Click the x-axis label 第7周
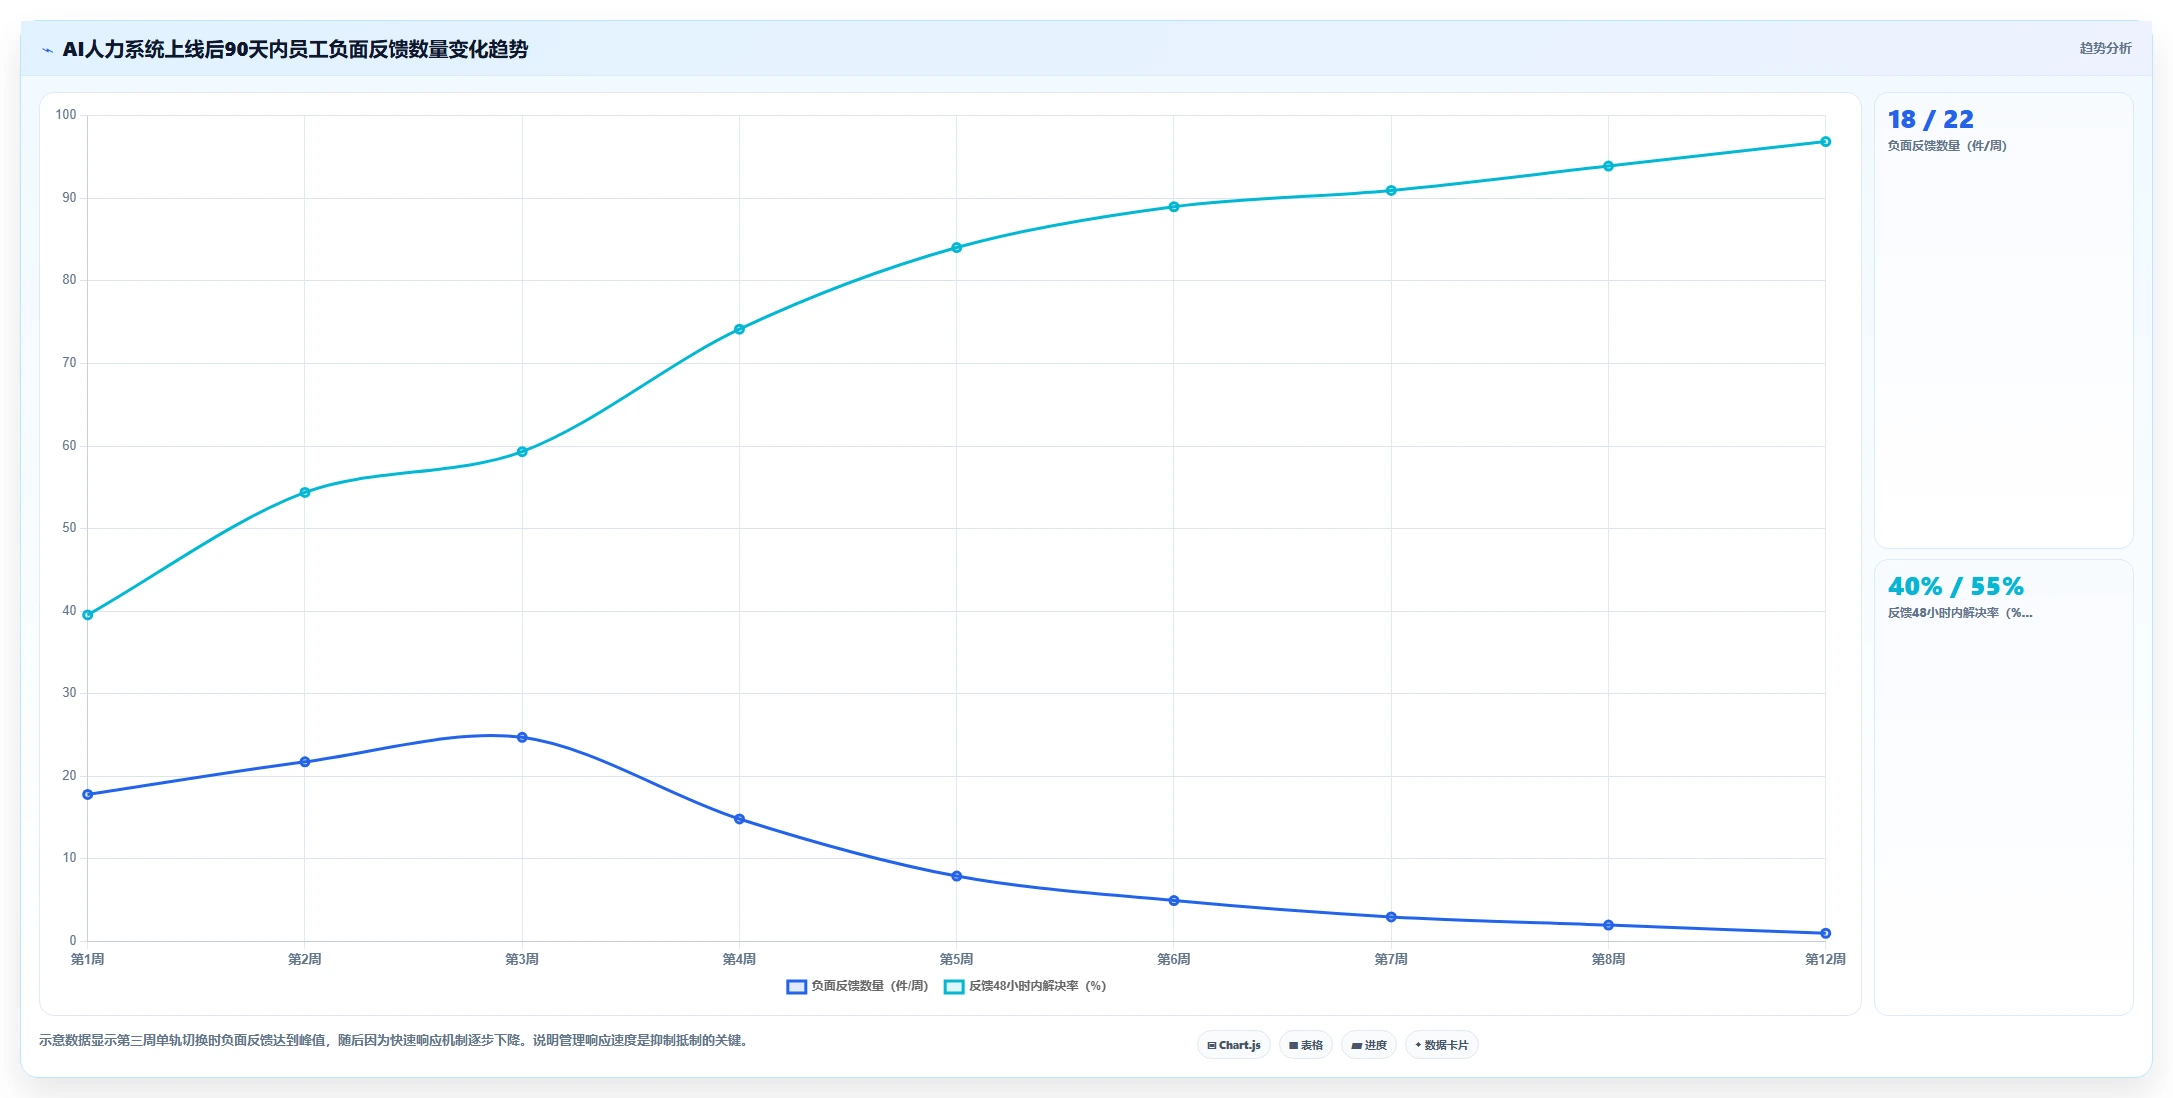Image resolution: width=2173 pixels, height=1098 pixels. coord(1391,959)
